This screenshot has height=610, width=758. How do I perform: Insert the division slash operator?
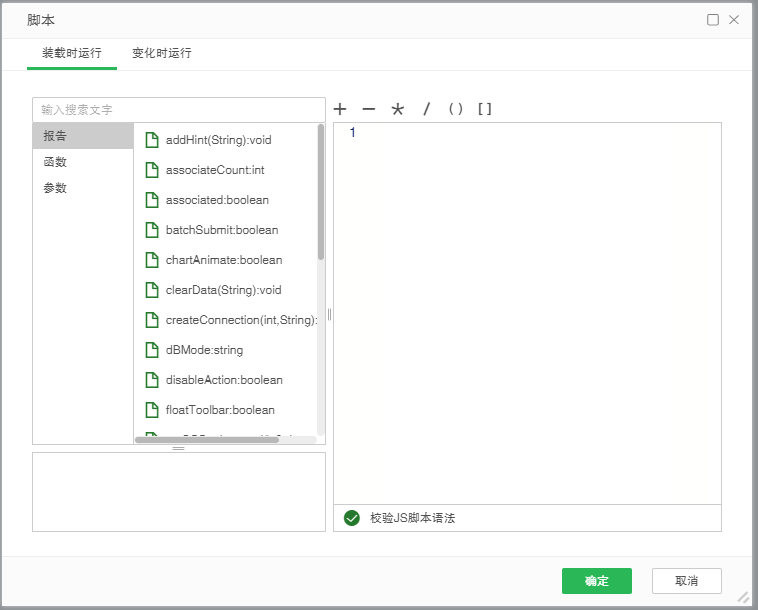(x=426, y=109)
